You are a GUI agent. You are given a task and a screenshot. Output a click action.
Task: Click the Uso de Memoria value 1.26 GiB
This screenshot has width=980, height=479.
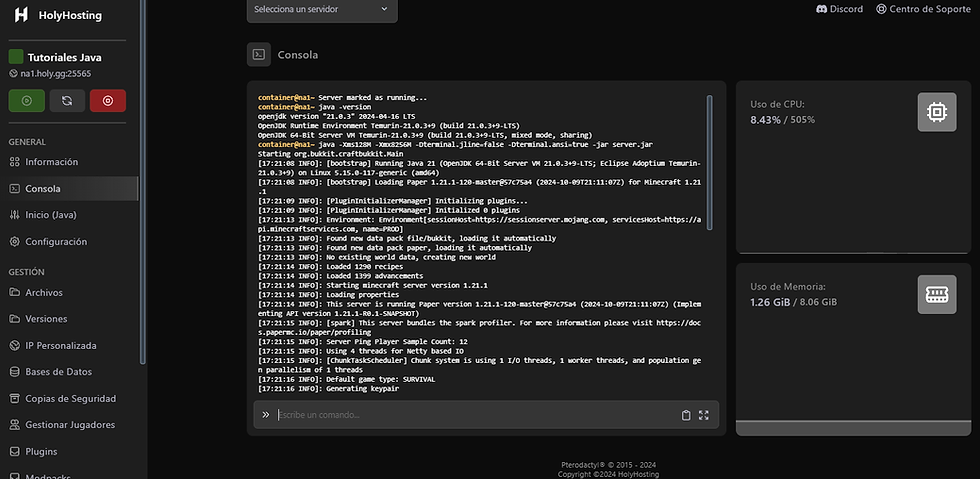tap(770, 302)
